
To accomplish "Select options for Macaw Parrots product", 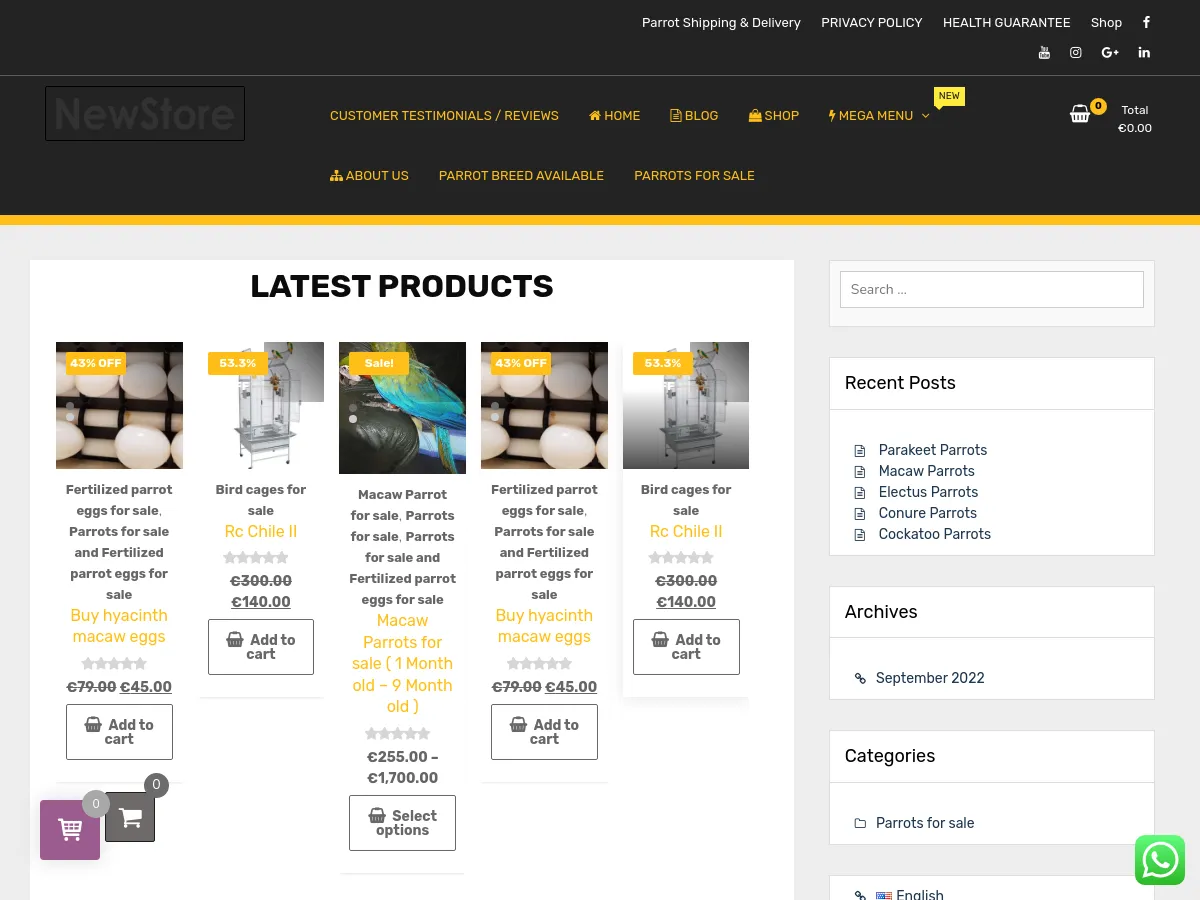I will point(402,823).
